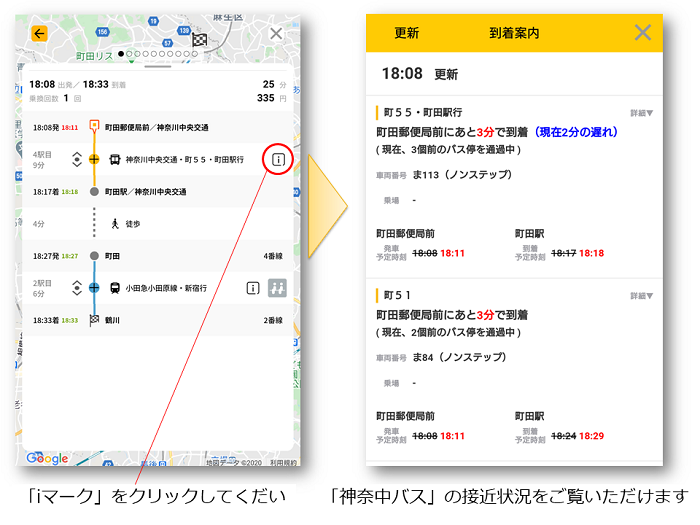700x525 pixels.
Task: Click the blue delay notice 現在2分の遅れ
Action: (x=576, y=132)
